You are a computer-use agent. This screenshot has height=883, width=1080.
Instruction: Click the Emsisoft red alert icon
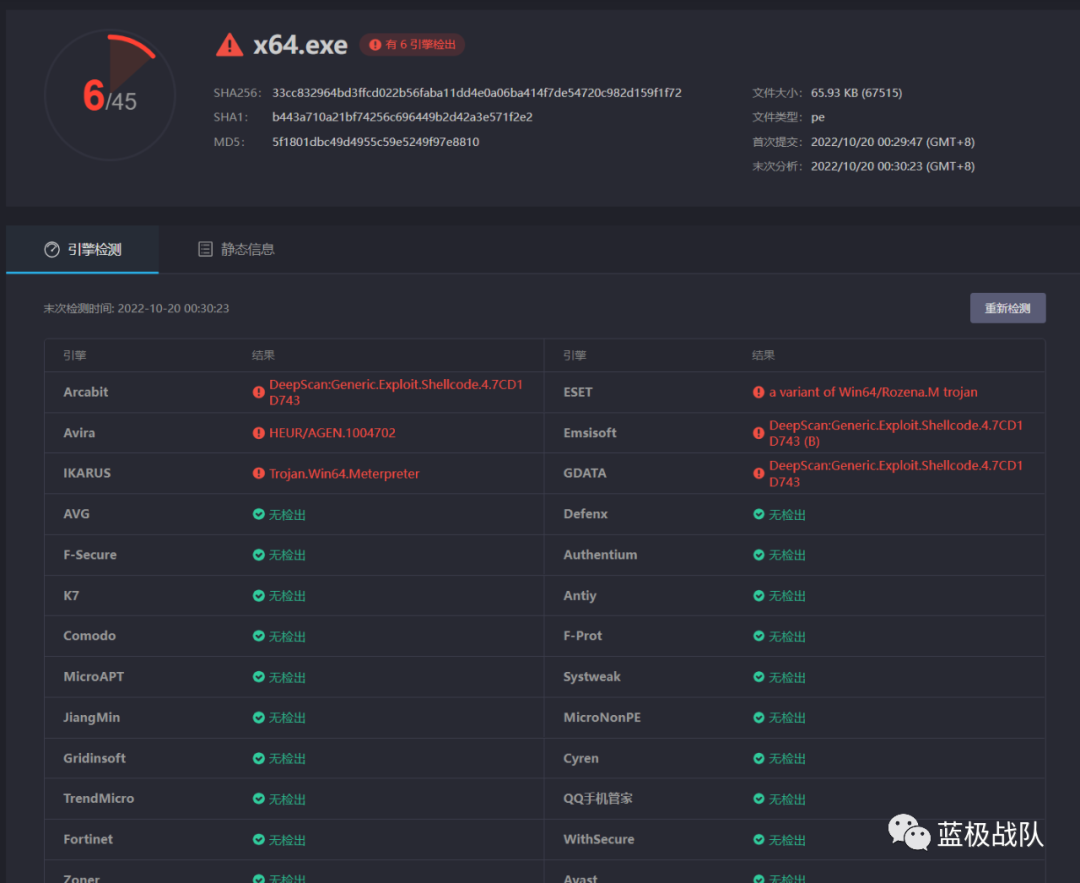[x=758, y=433]
